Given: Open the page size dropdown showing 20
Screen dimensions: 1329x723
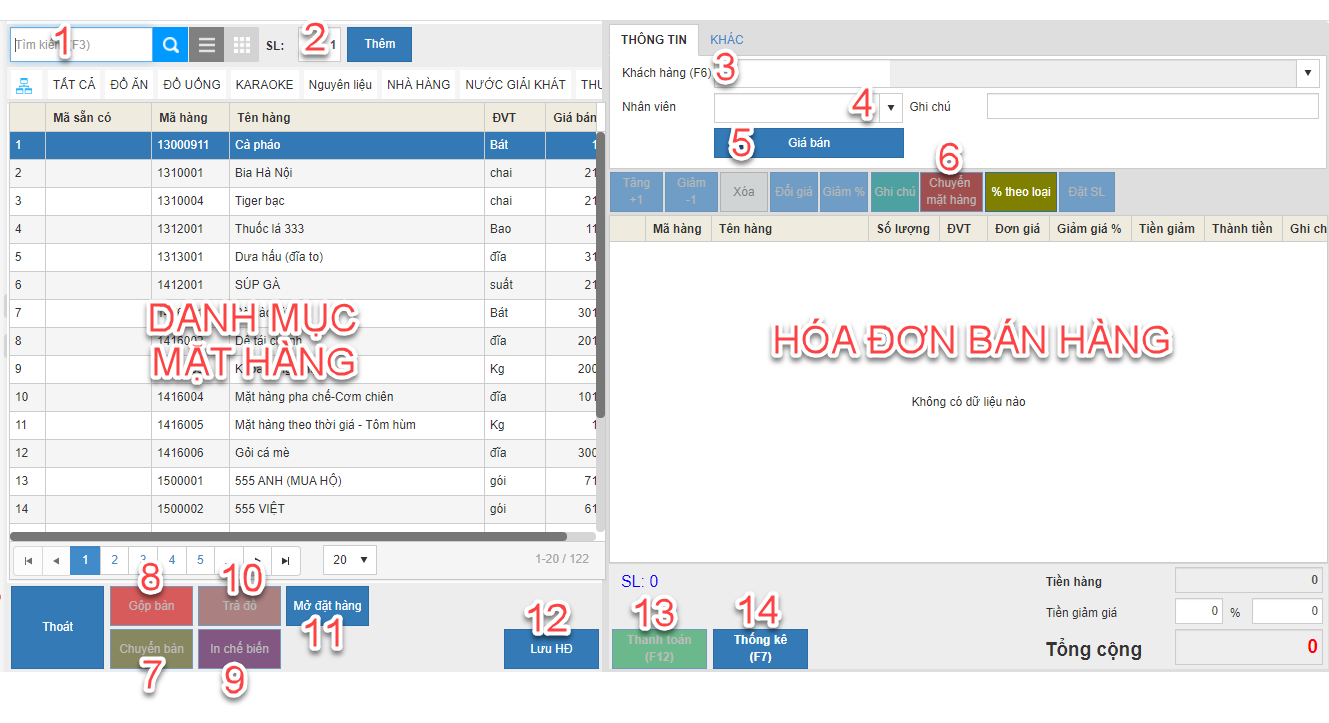Looking at the screenshot, I should click(350, 560).
